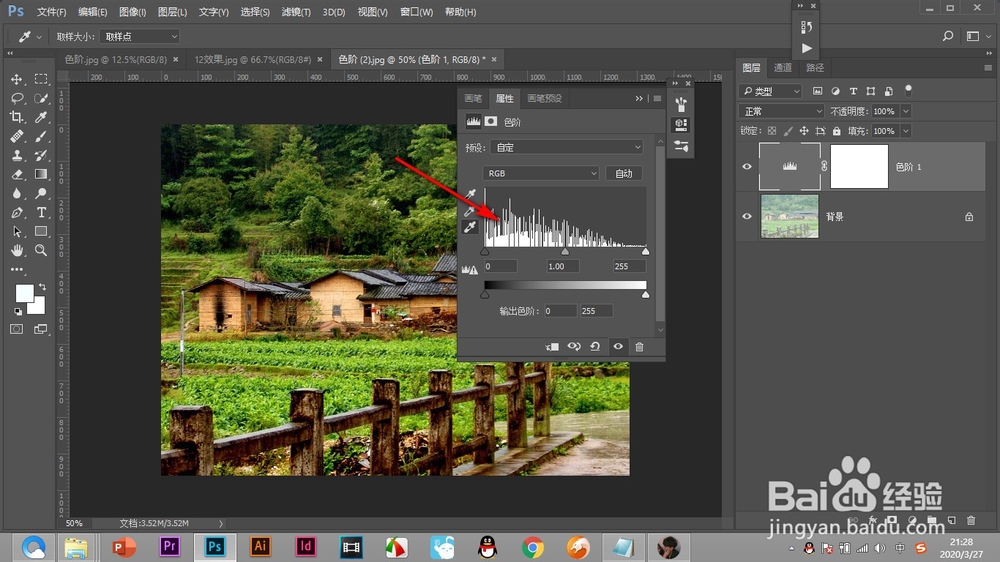Select the Zoom tool
This screenshot has width=1000, height=562.
click(41, 250)
